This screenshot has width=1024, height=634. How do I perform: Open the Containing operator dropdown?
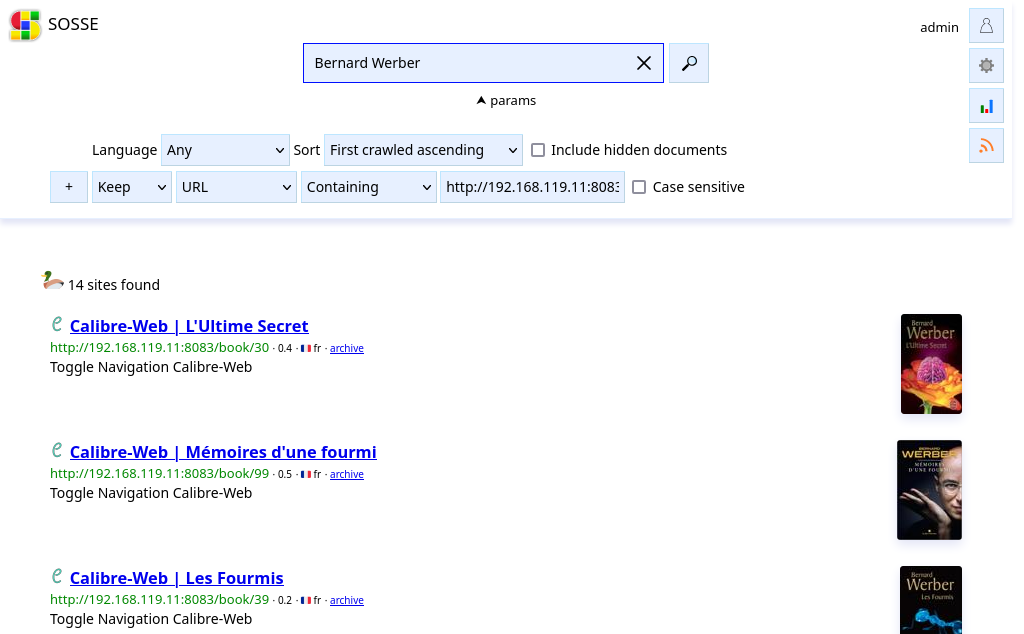pos(369,187)
